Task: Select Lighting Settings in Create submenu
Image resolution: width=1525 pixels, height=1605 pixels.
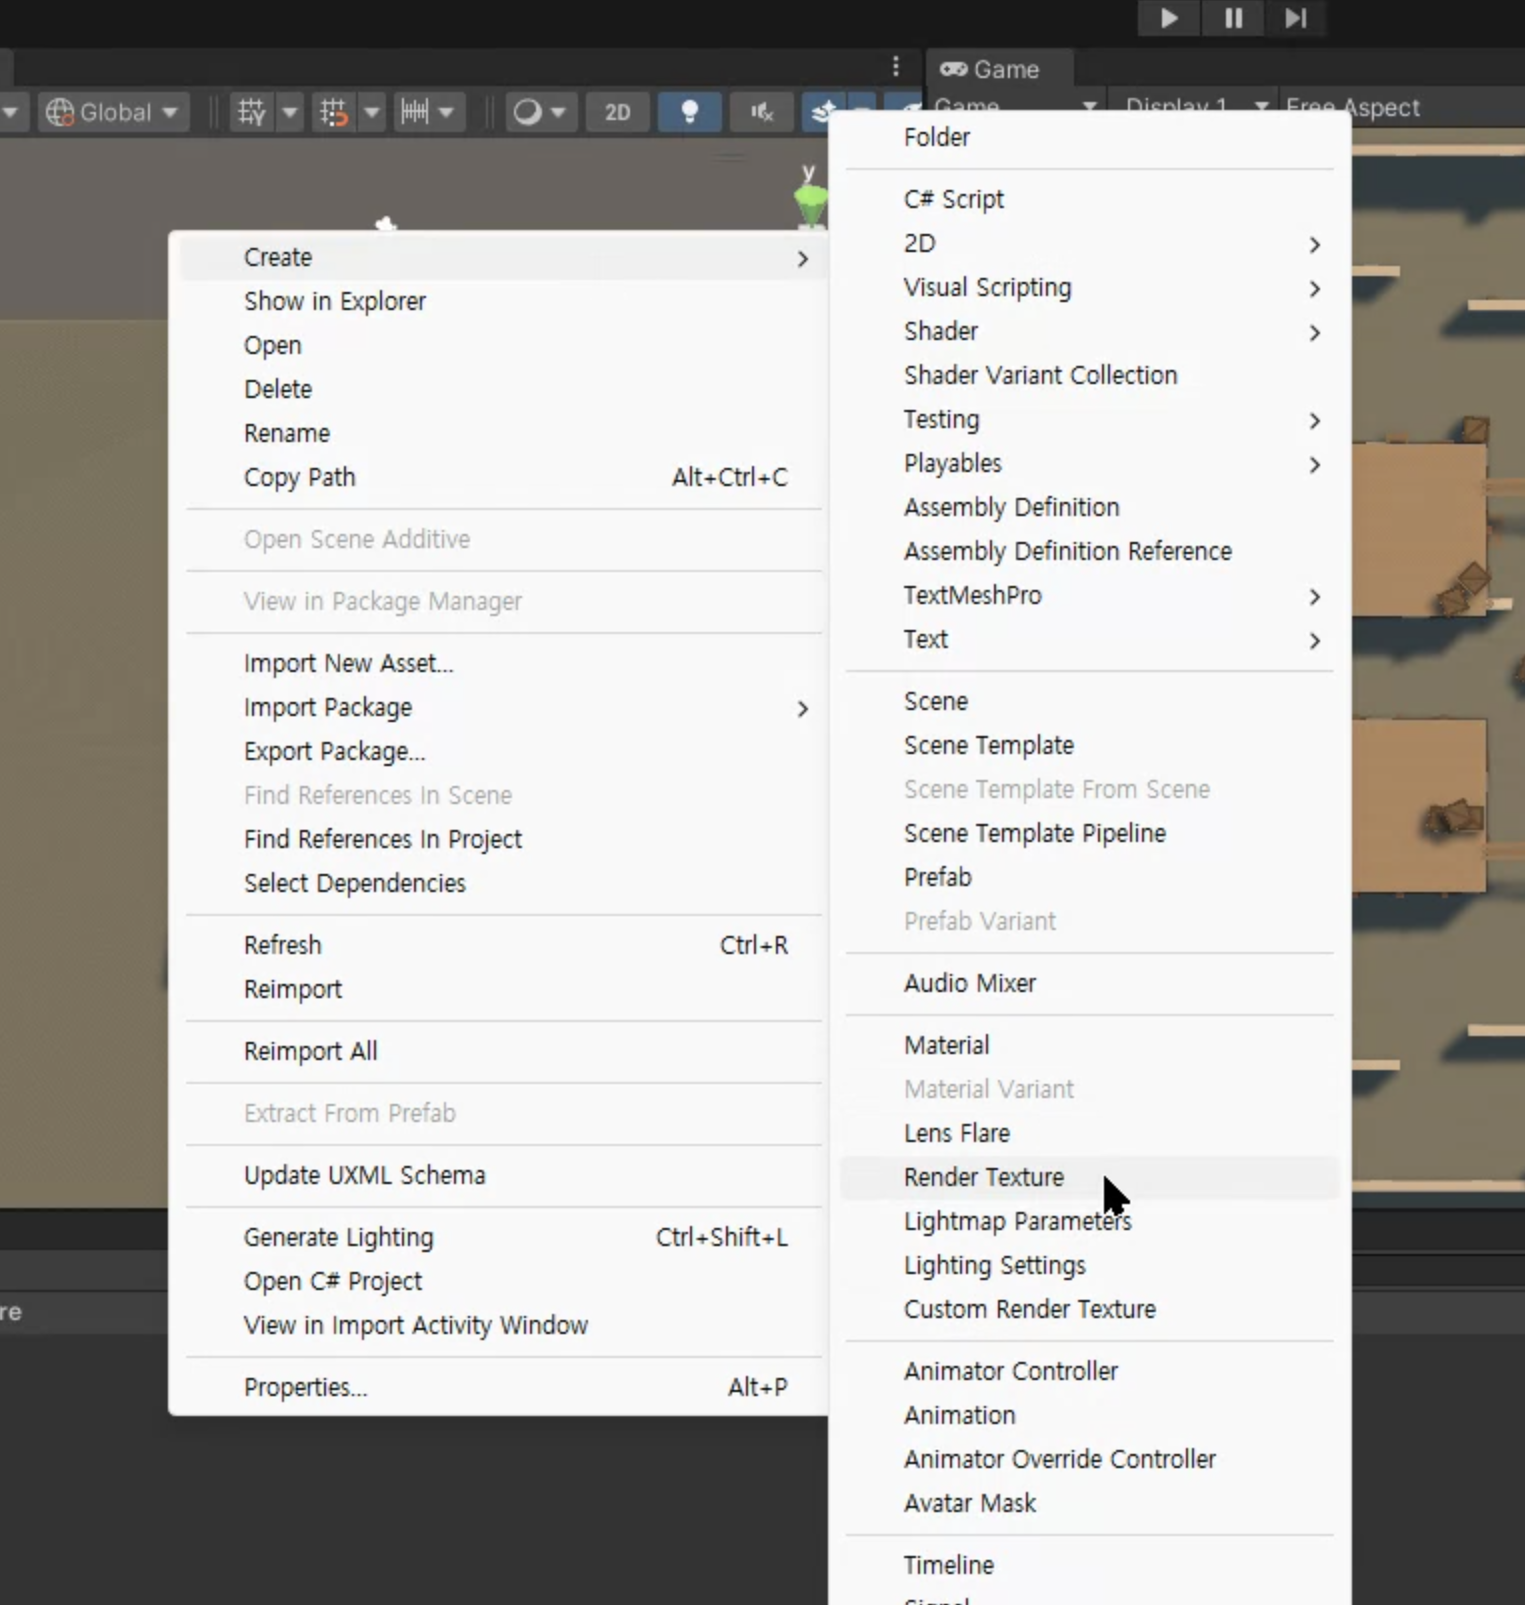Action: (x=1090, y=1265)
